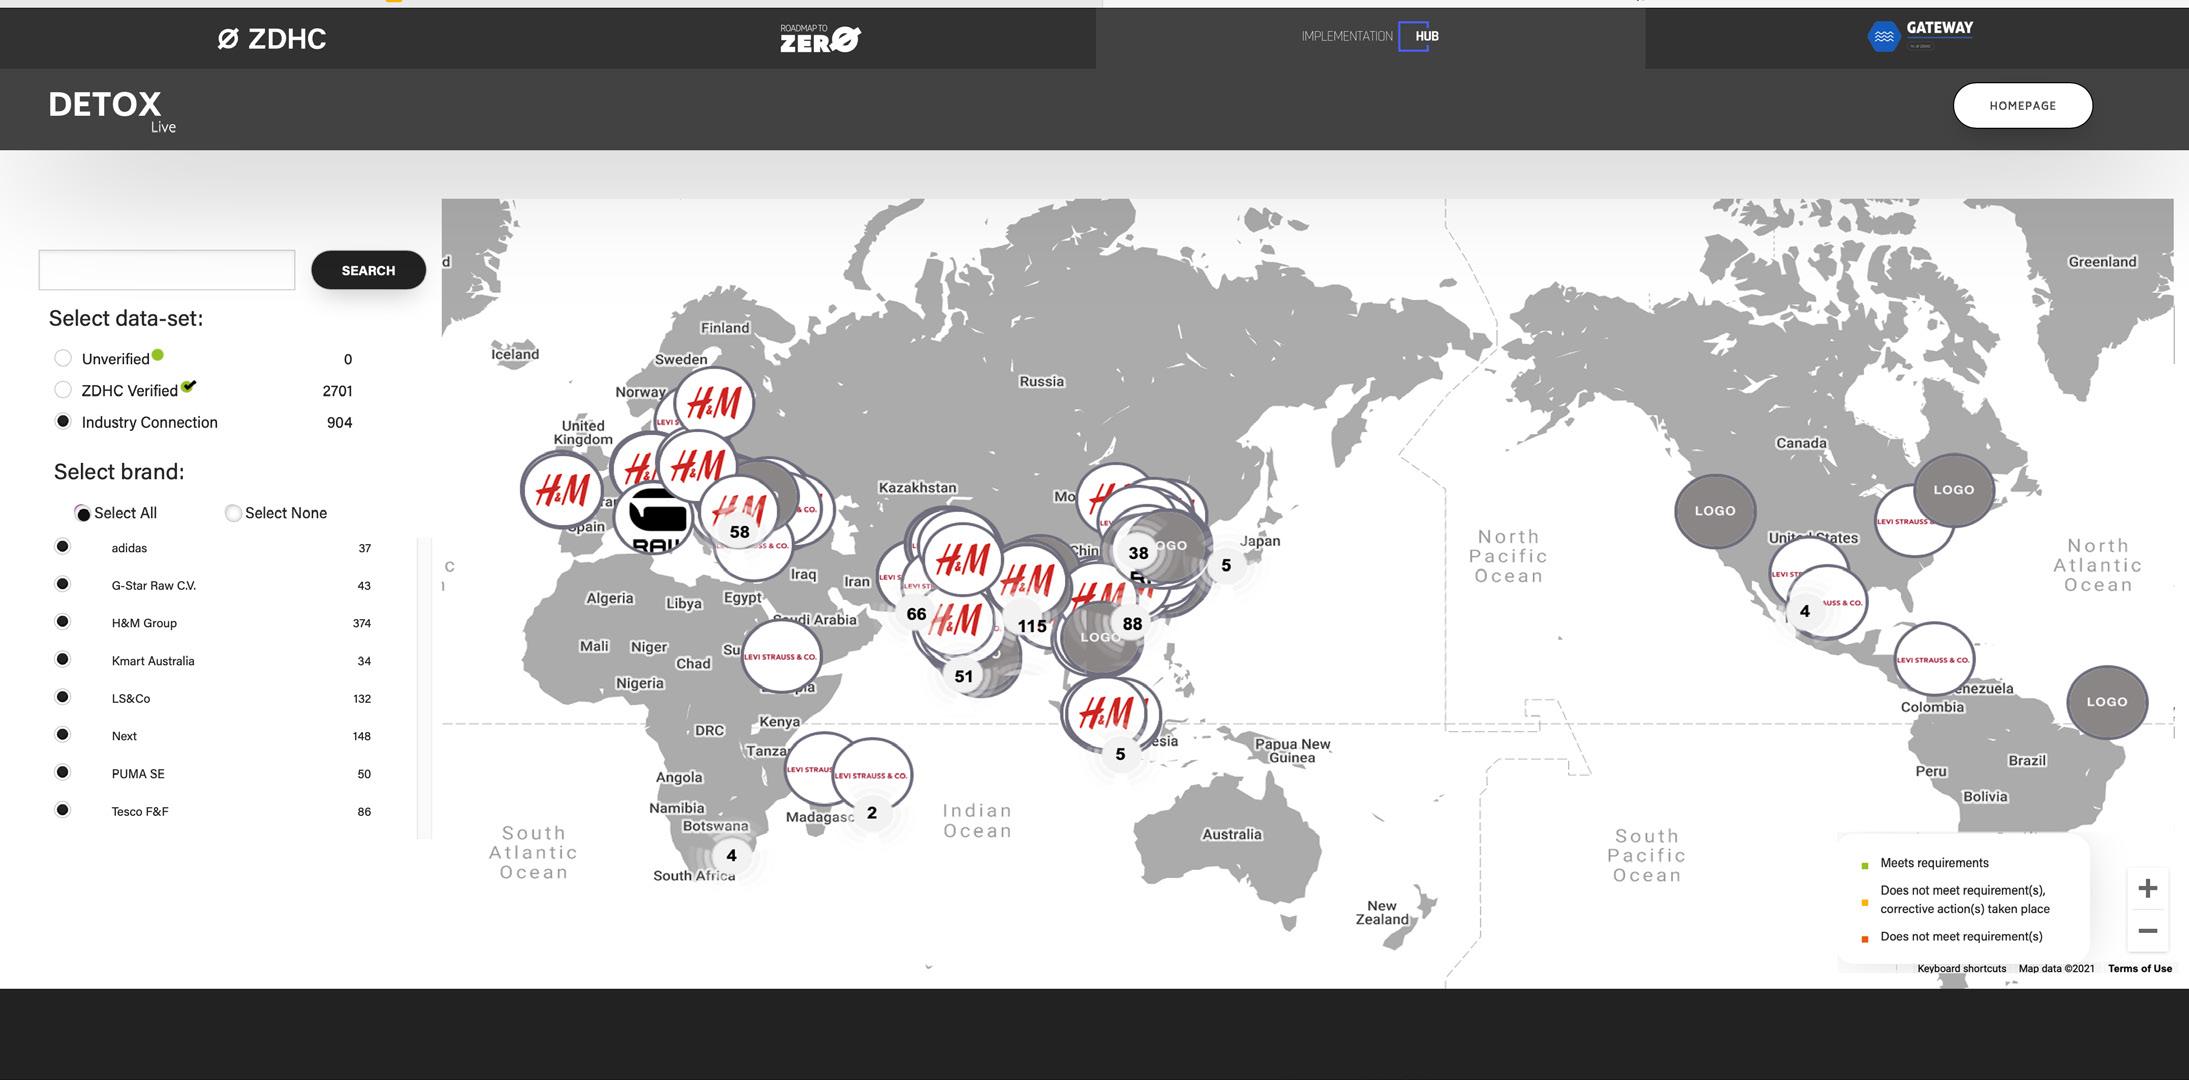Open the 88 cluster marker in Asia
This screenshot has height=1080, width=2189.
click(x=1132, y=624)
